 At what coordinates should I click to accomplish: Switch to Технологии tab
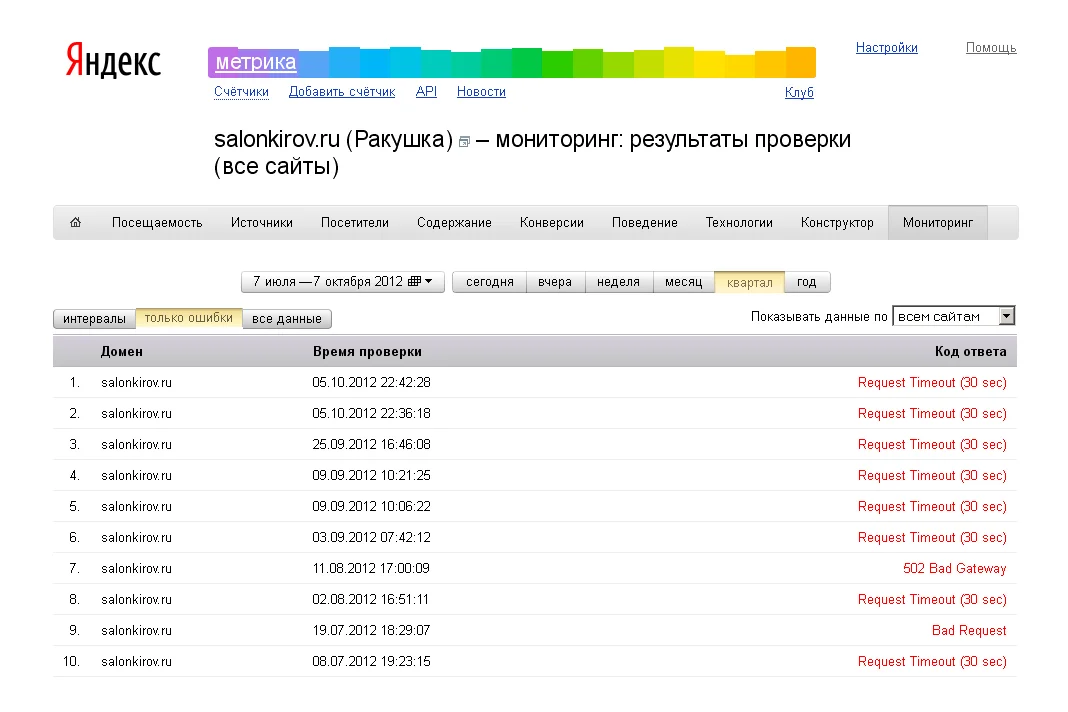pyautogui.click(x=739, y=223)
